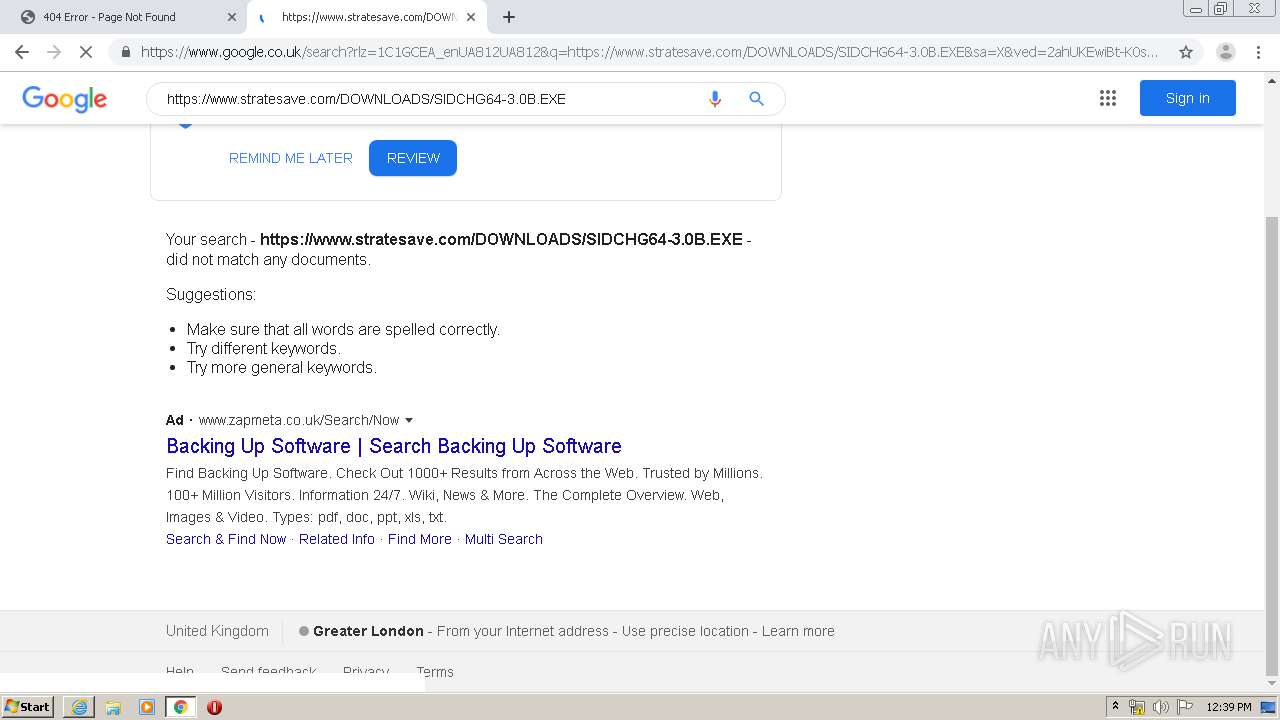Click the Greater London location text
The height and width of the screenshot is (720, 1280).
368,631
